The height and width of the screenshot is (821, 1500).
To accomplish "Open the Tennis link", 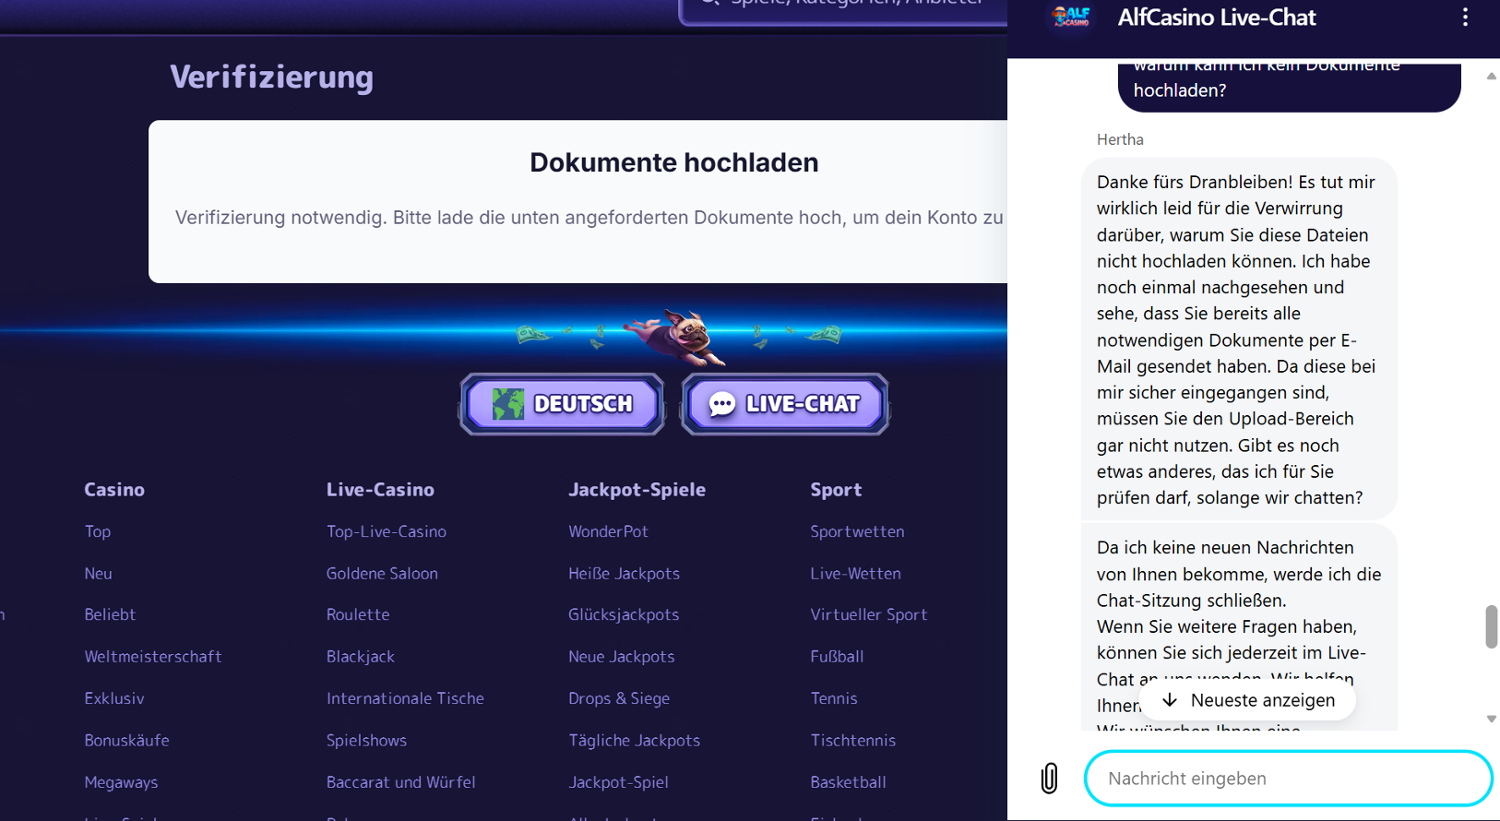I will pyautogui.click(x=834, y=698).
